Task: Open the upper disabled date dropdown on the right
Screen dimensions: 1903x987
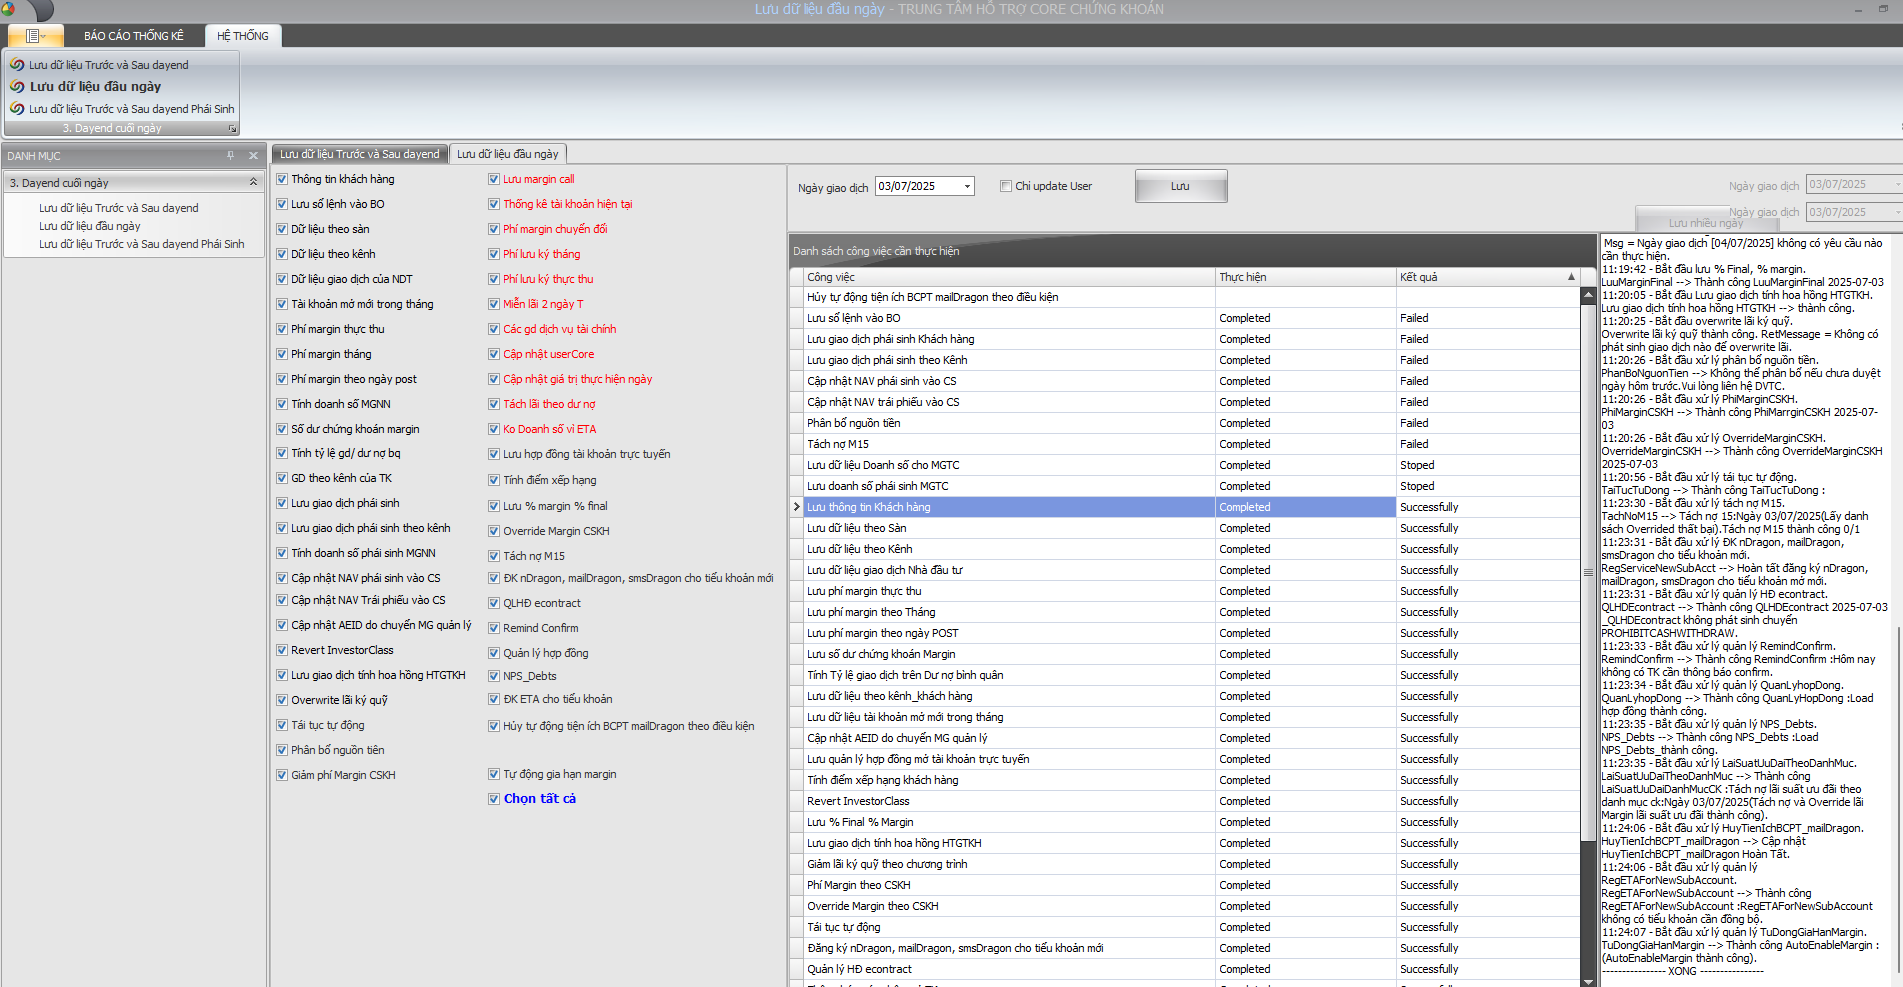Action: point(1896,184)
